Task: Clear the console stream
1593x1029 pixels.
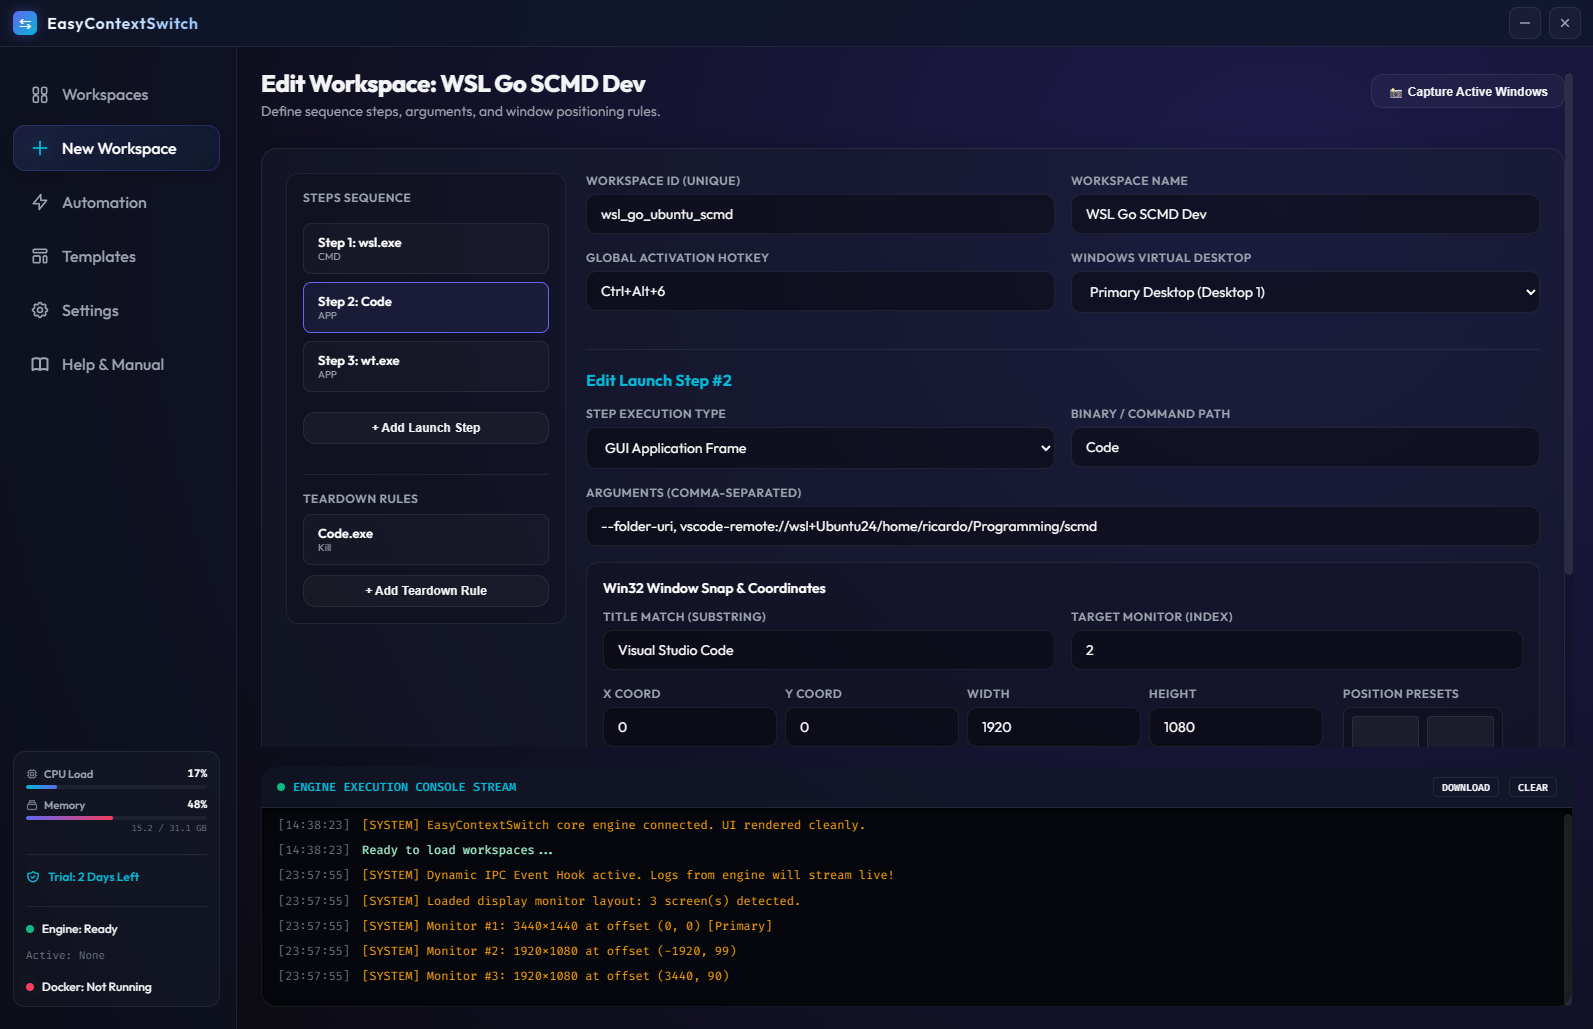Action: (x=1533, y=788)
